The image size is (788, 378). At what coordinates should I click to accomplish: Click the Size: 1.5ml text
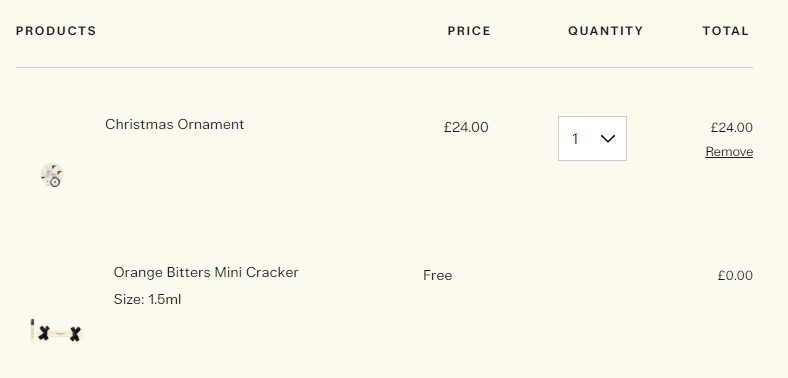pyautogui.click(x=147, y=300)
